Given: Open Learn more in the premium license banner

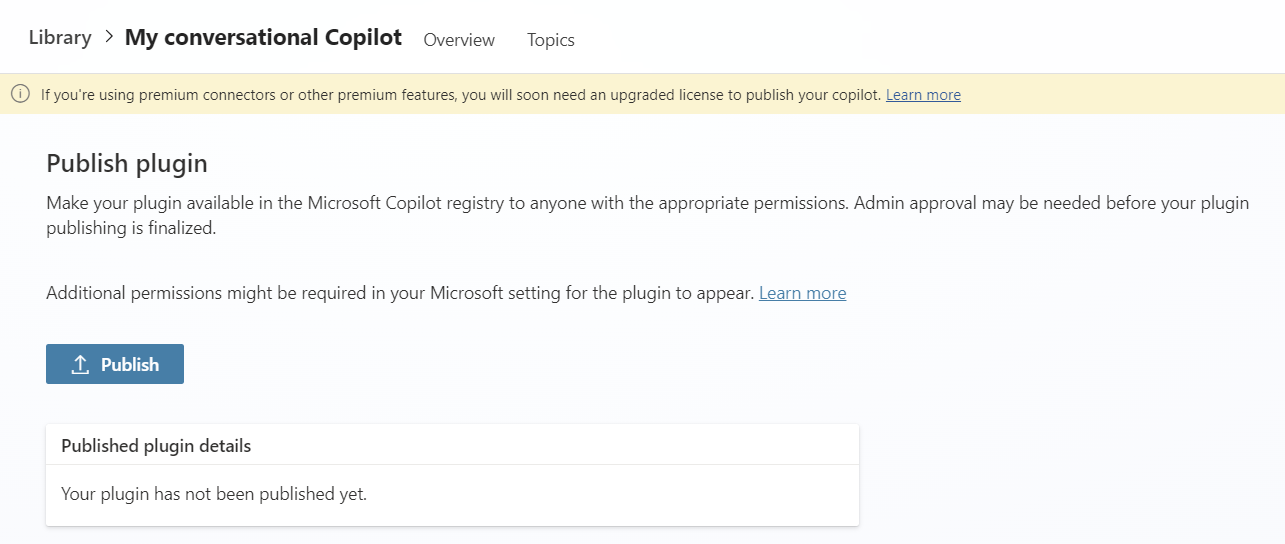Looking at the screenshot, I should 923,95.
